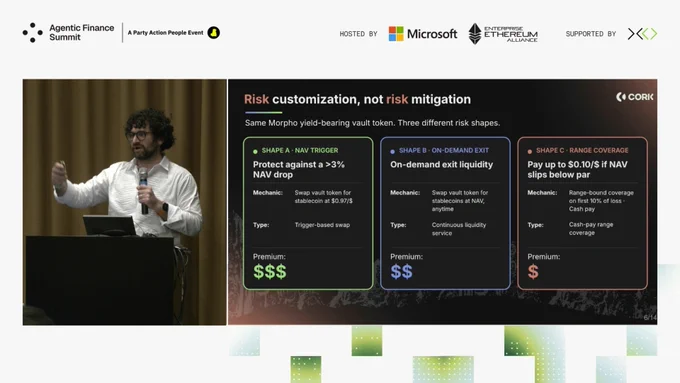Image resolution: width=680 pixels, height=383 pixels.
Task: Click the blue $$ premium symbol
Action: click(402, 272)
